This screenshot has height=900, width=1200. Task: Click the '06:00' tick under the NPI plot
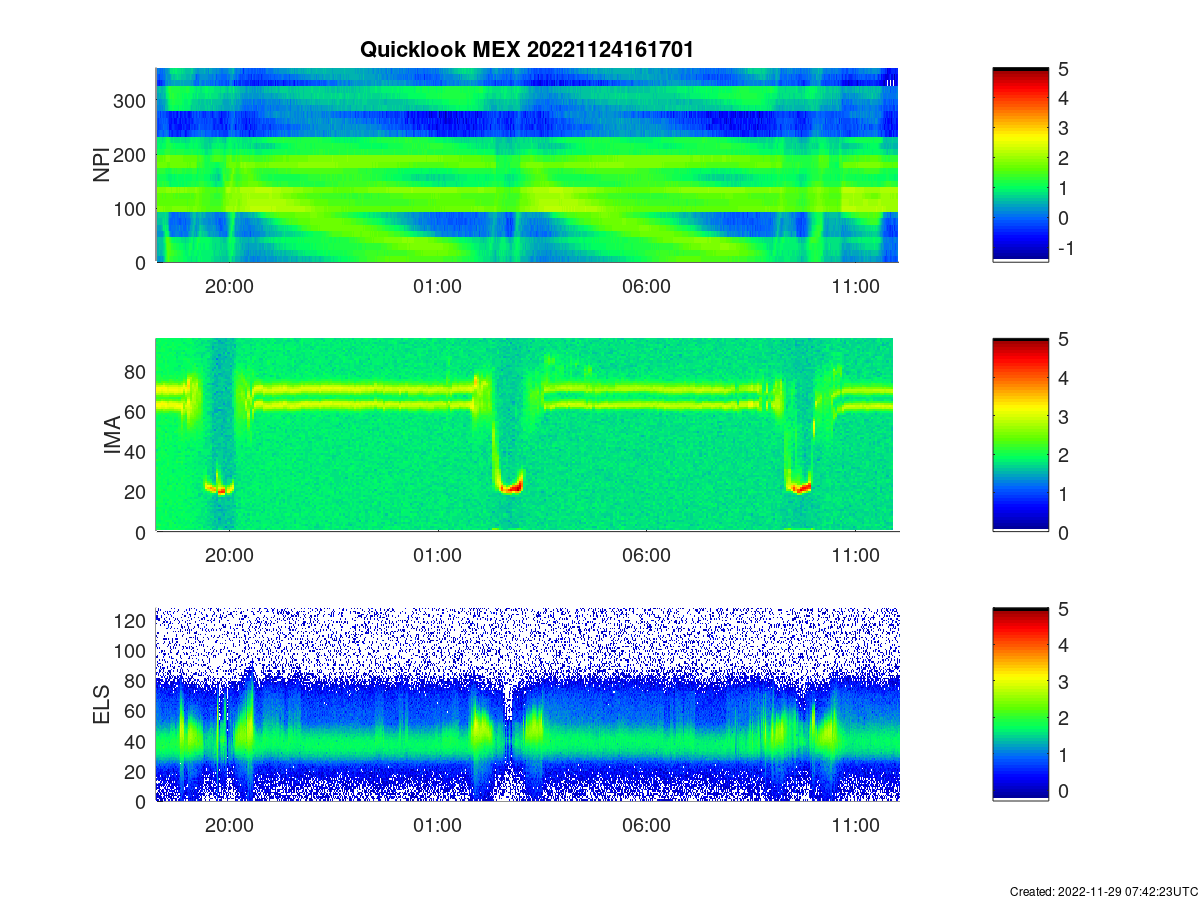647,286
